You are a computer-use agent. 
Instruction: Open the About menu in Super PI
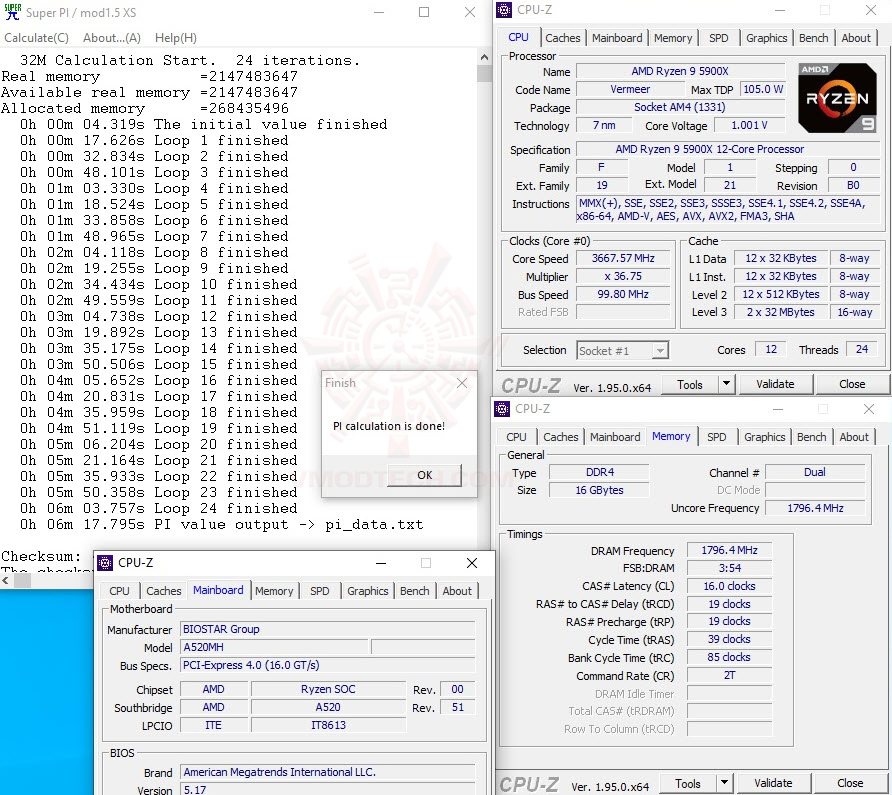(112, 38)
